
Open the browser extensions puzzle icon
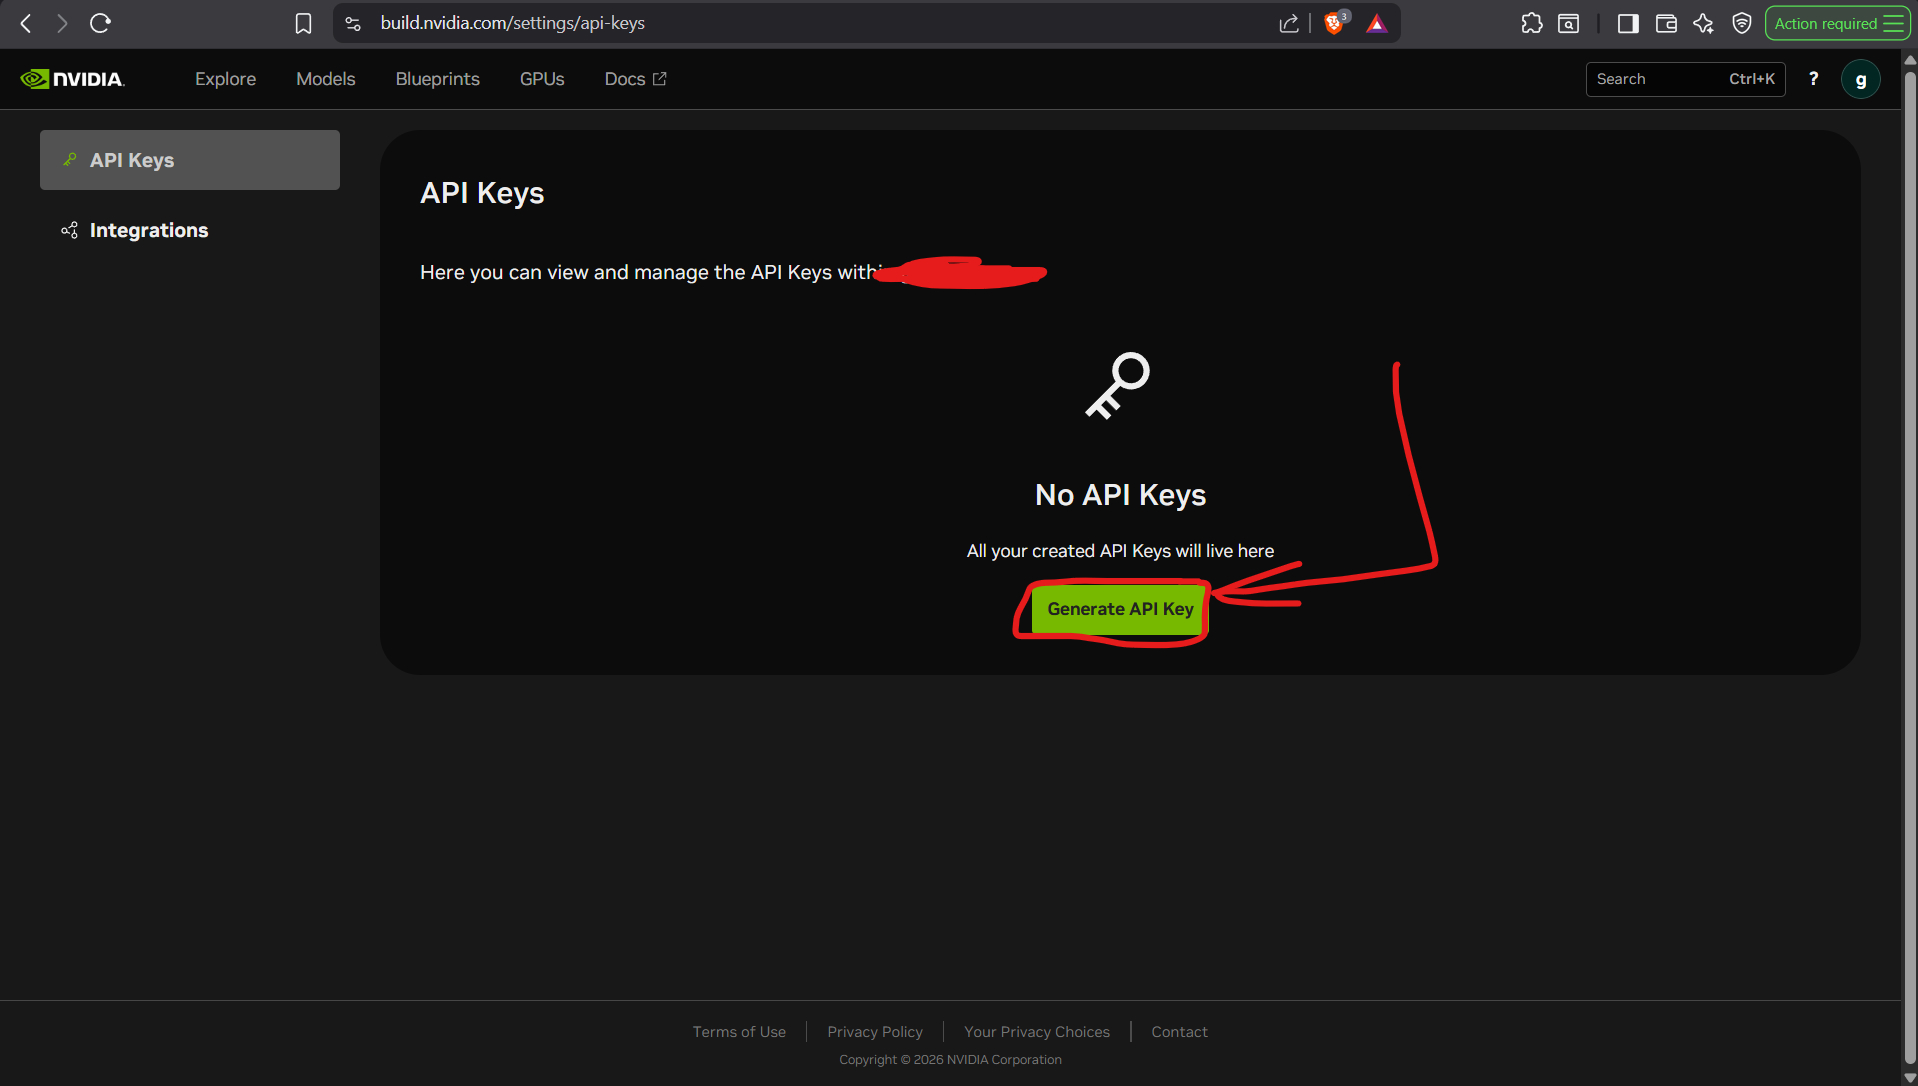point(1531,23)
